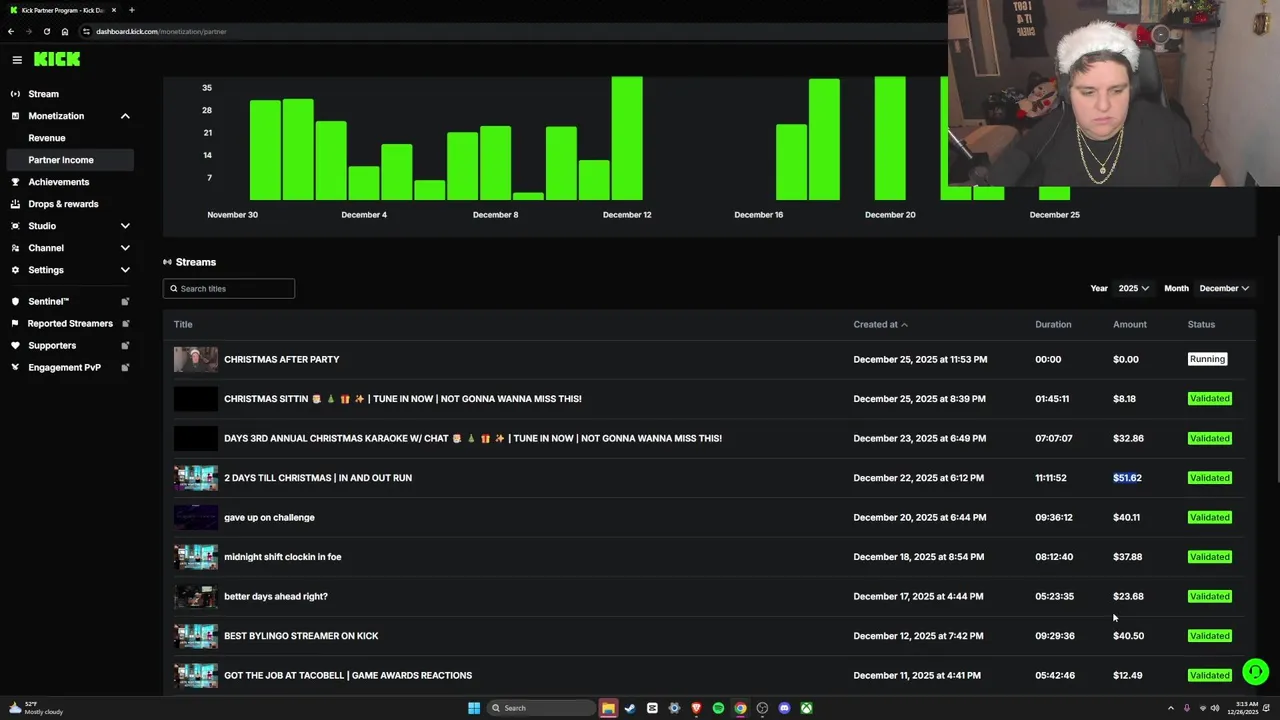Open better days ahead right? stream
The width and height of the screenshot is (1280, 720).
(276, 596)
